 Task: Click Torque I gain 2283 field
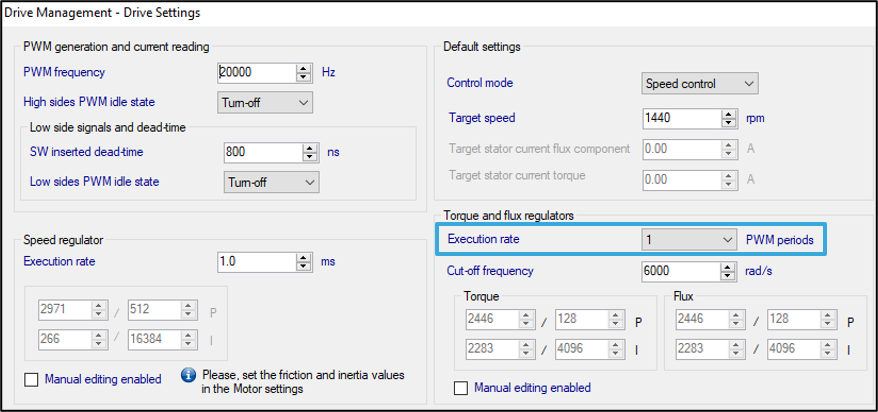click(493, 349)
